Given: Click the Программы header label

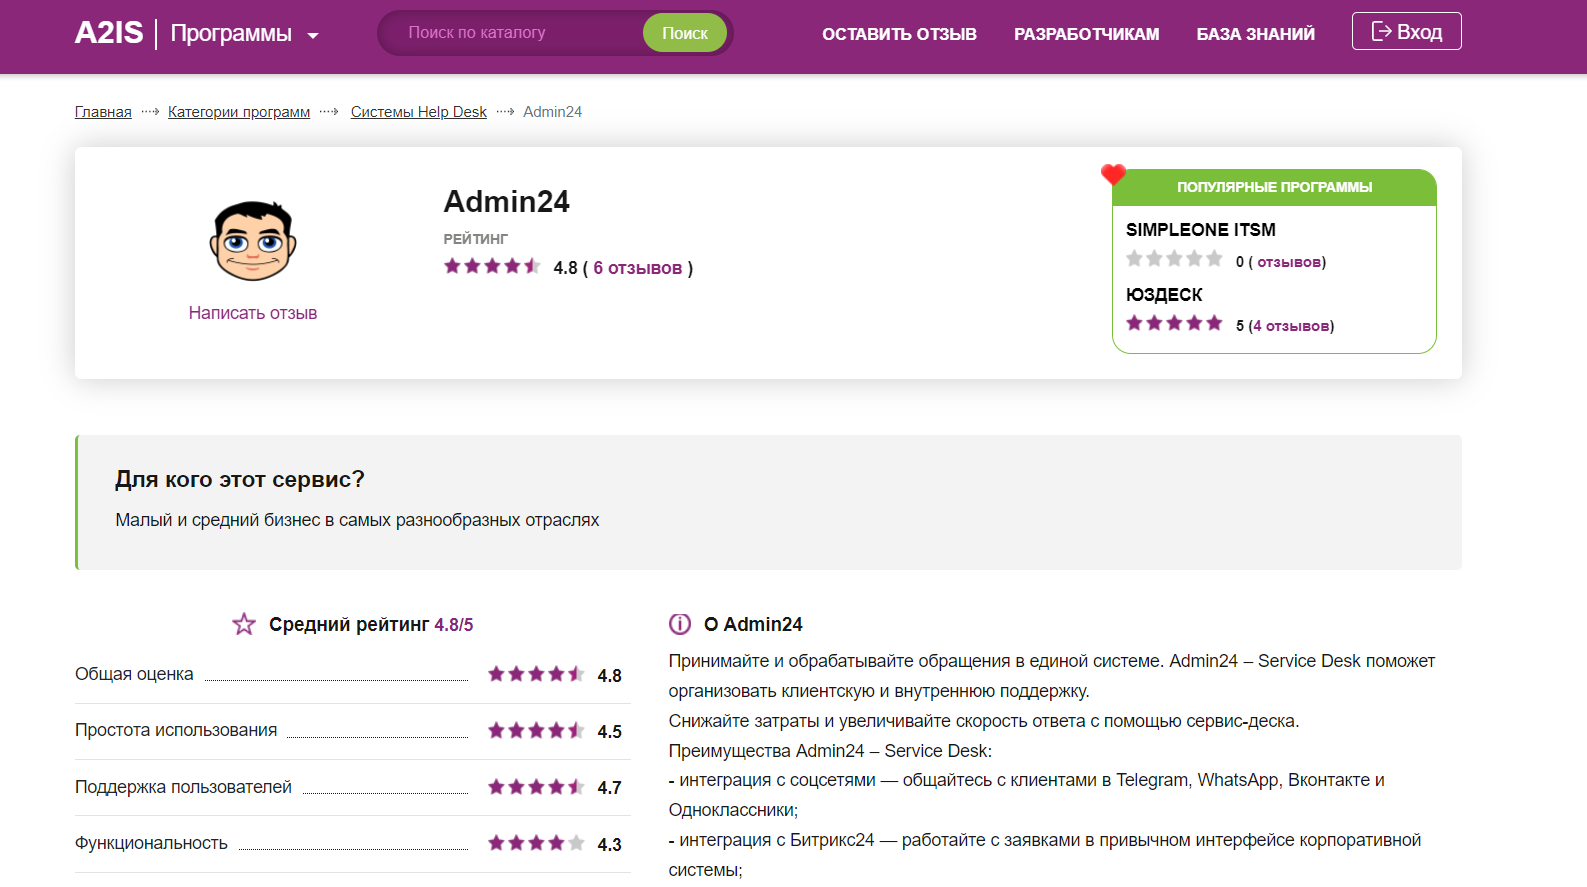Looking at the screenshot, I should [231, 33].
